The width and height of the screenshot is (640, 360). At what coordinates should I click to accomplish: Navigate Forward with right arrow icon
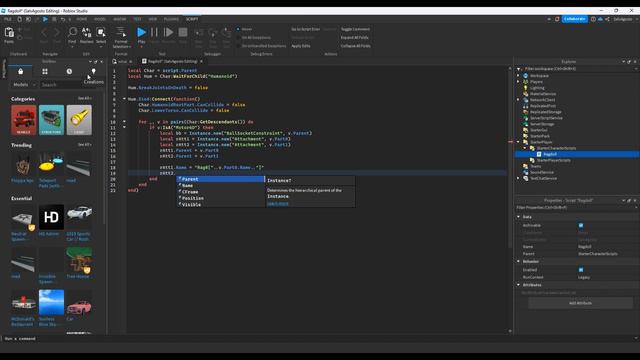coord(57,32)
